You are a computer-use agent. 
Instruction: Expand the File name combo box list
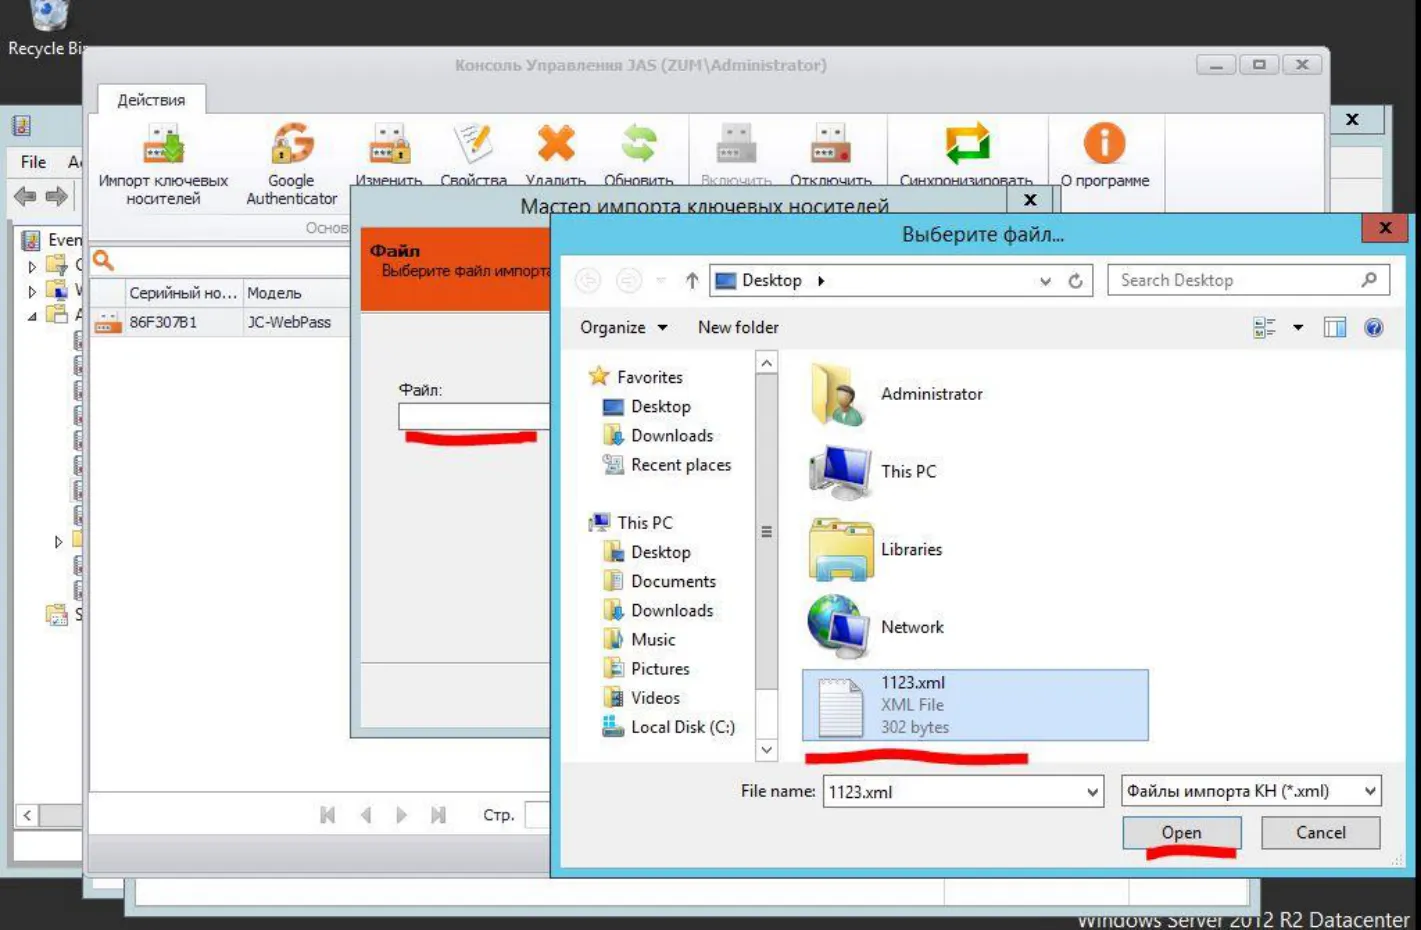point(1092,792)
